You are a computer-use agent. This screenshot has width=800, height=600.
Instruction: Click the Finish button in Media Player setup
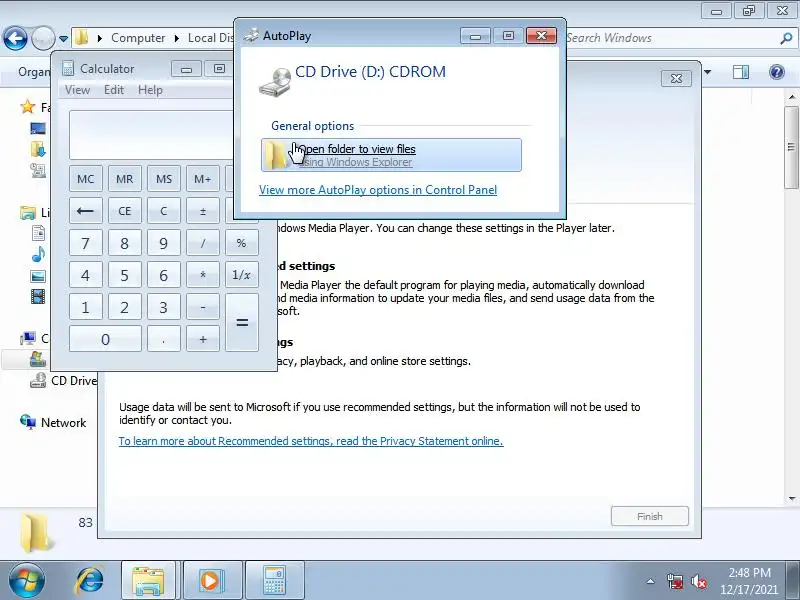tap(649, 516)
